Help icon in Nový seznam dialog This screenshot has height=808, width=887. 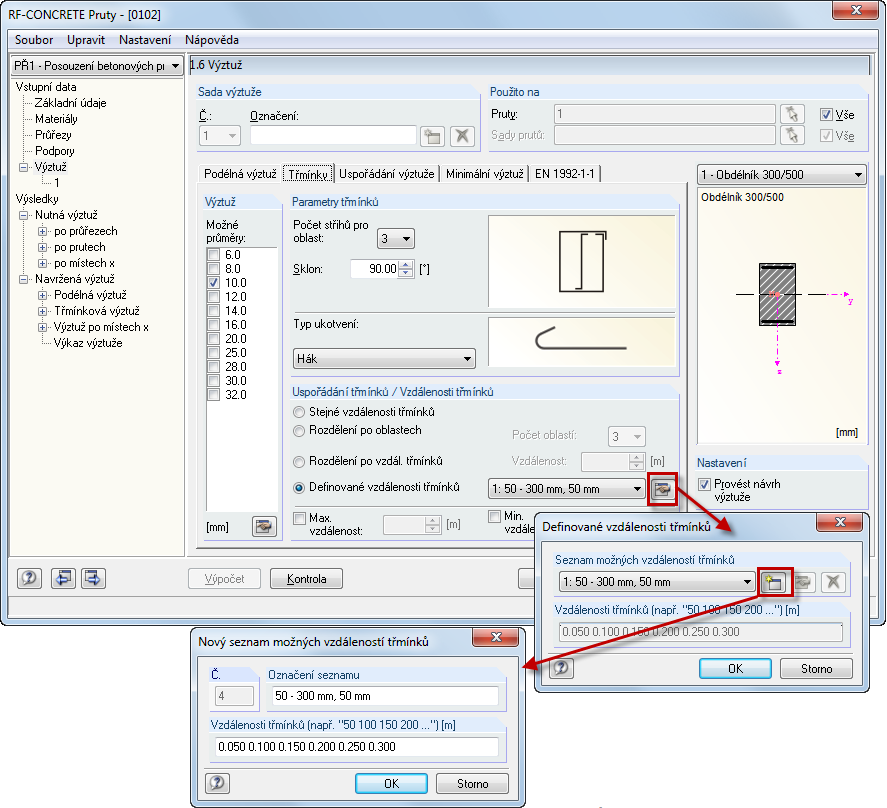tap(217, 783)
